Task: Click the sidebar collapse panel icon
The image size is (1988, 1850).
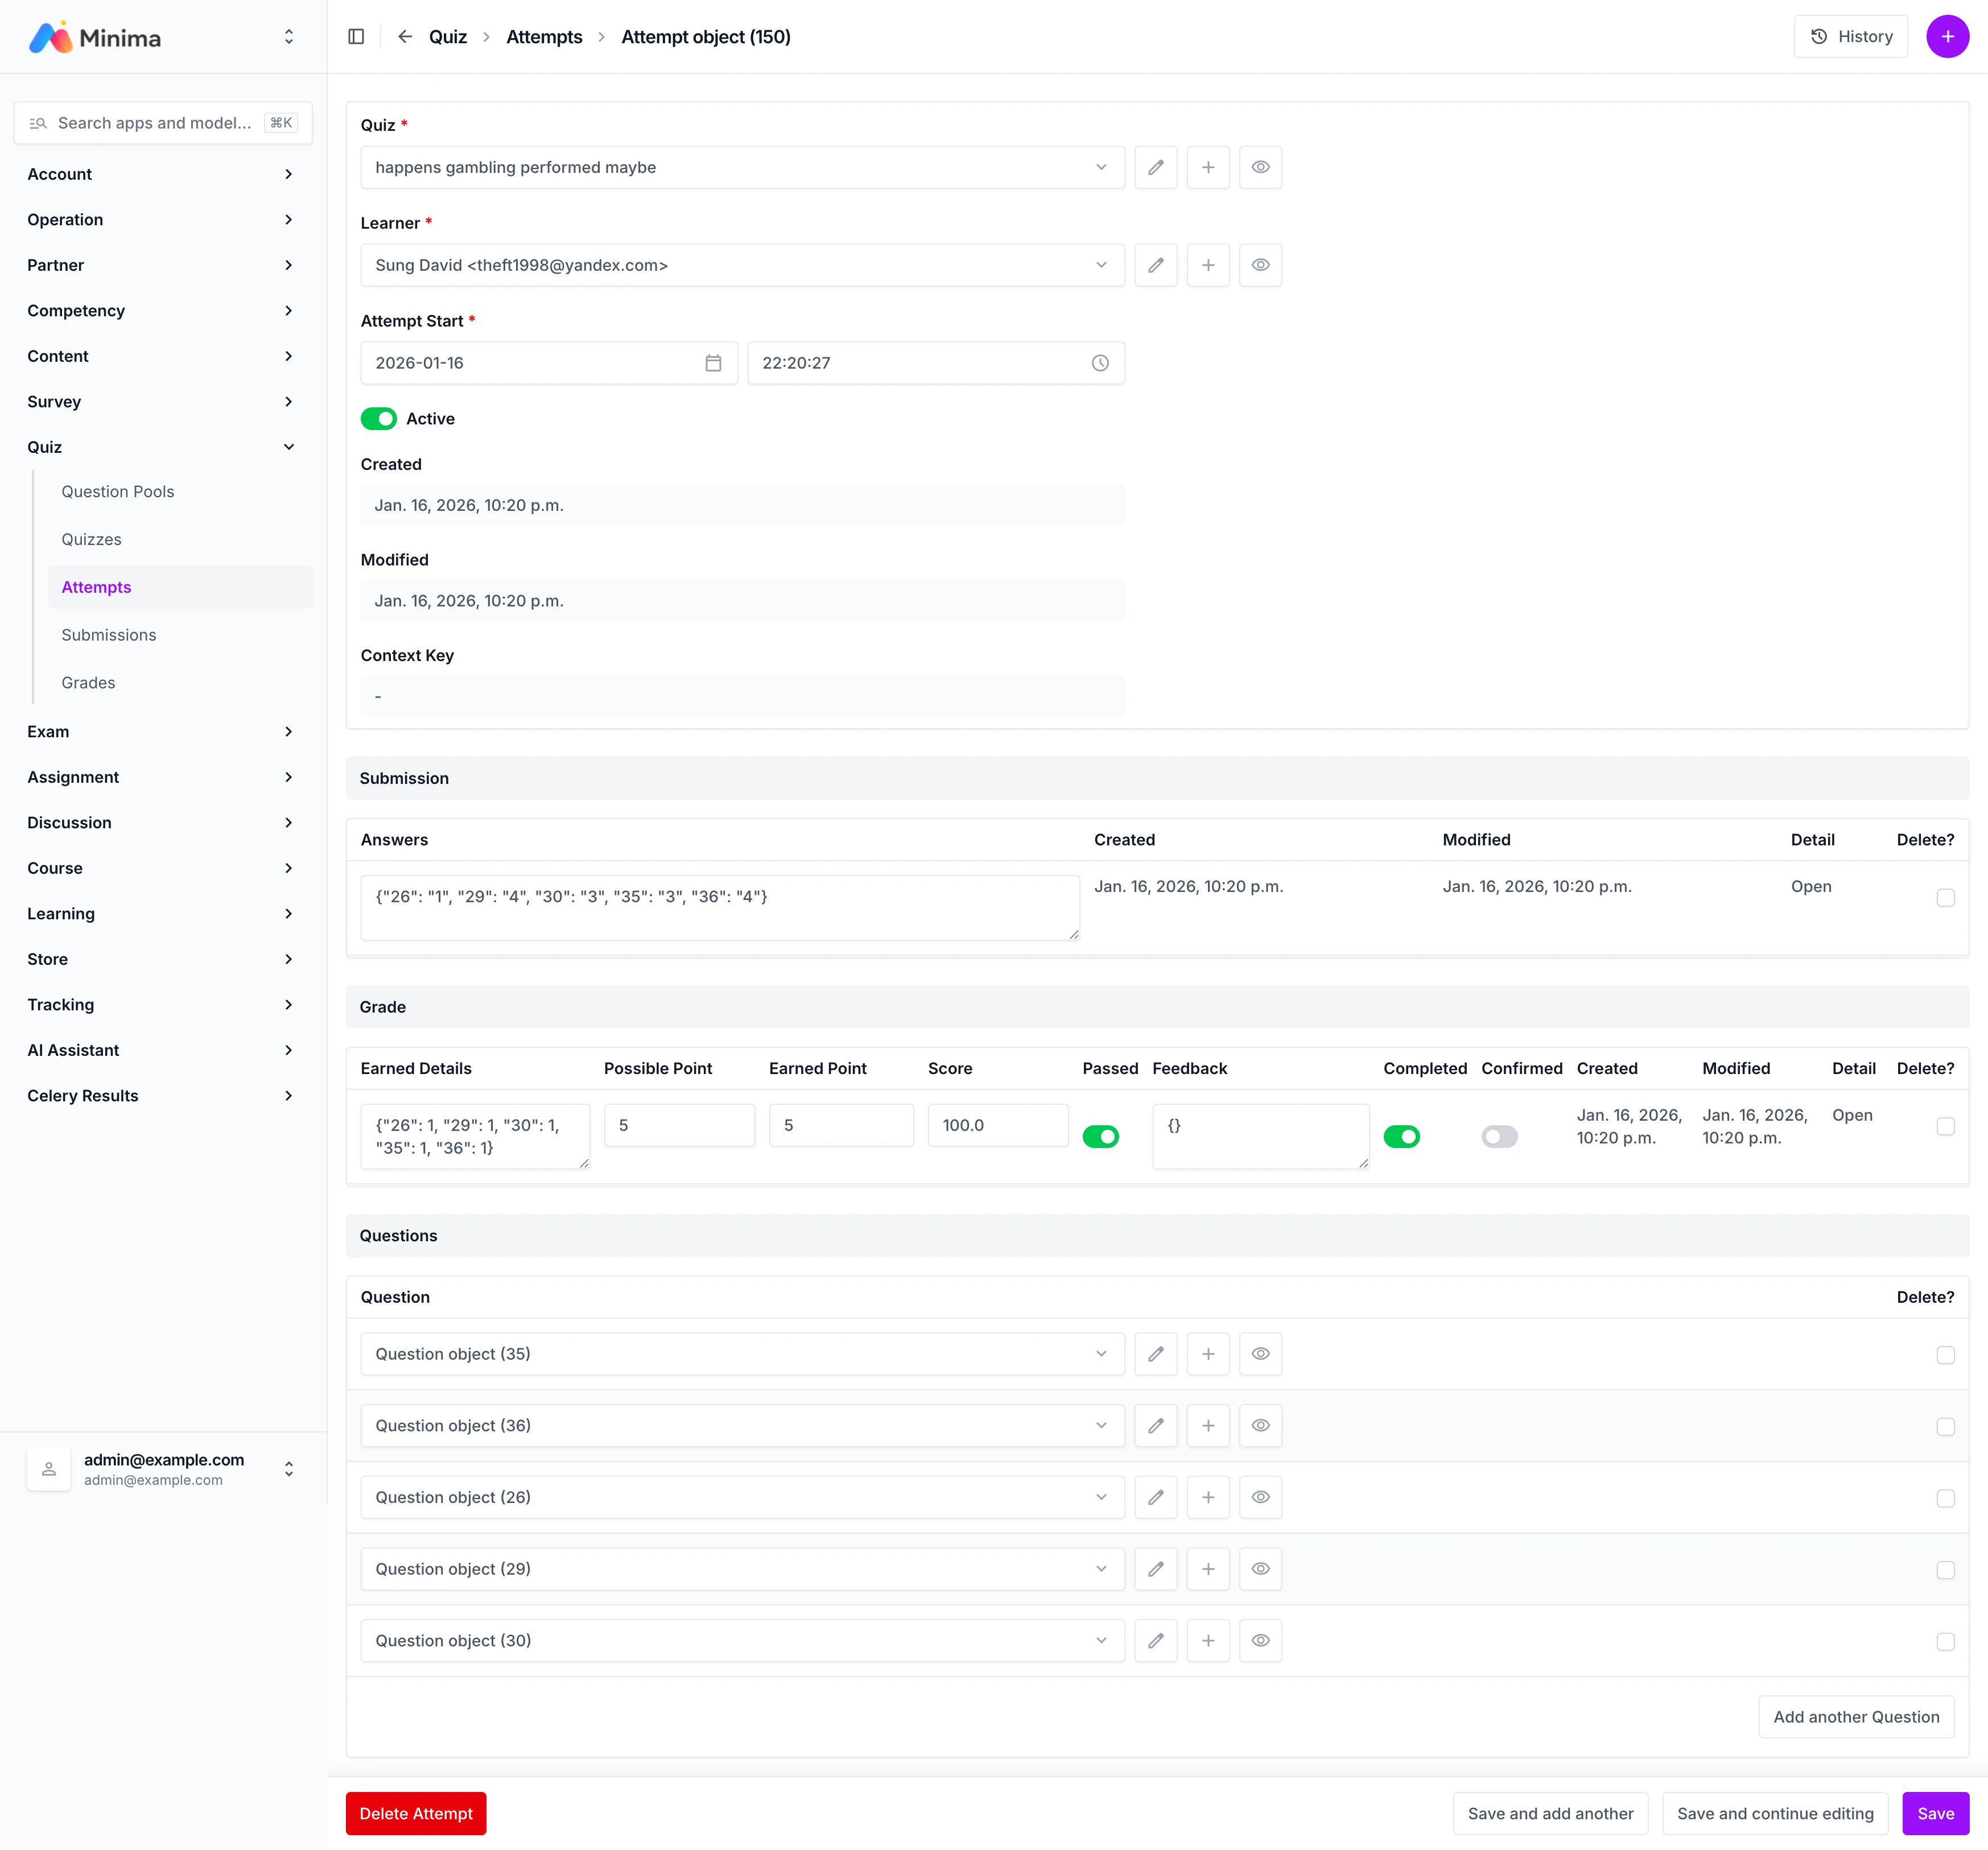Action: tap(356, 37)
